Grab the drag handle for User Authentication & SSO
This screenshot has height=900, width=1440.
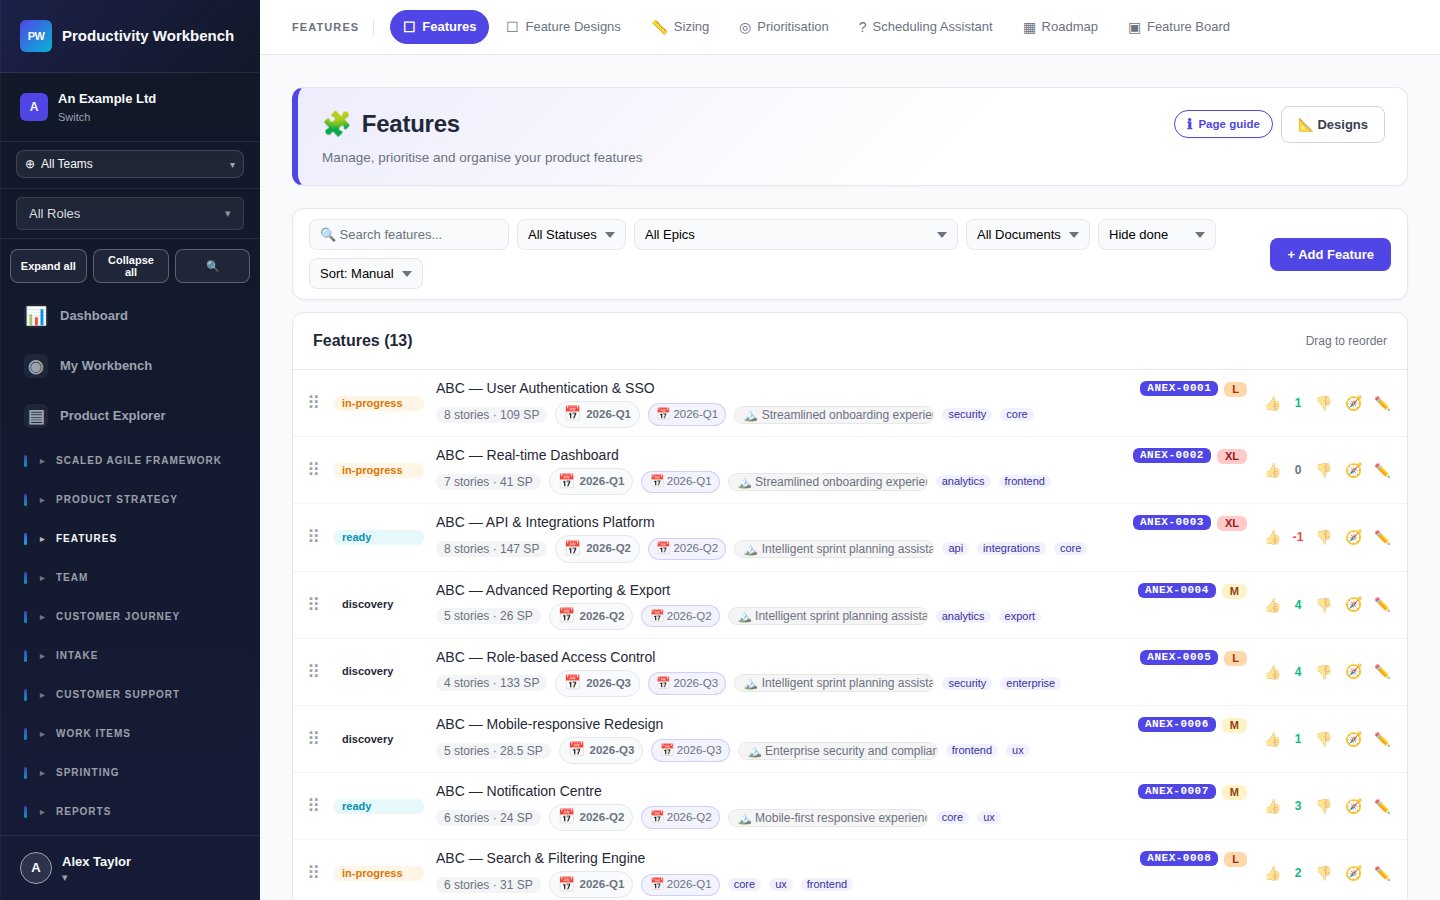(x=314, y=402)
